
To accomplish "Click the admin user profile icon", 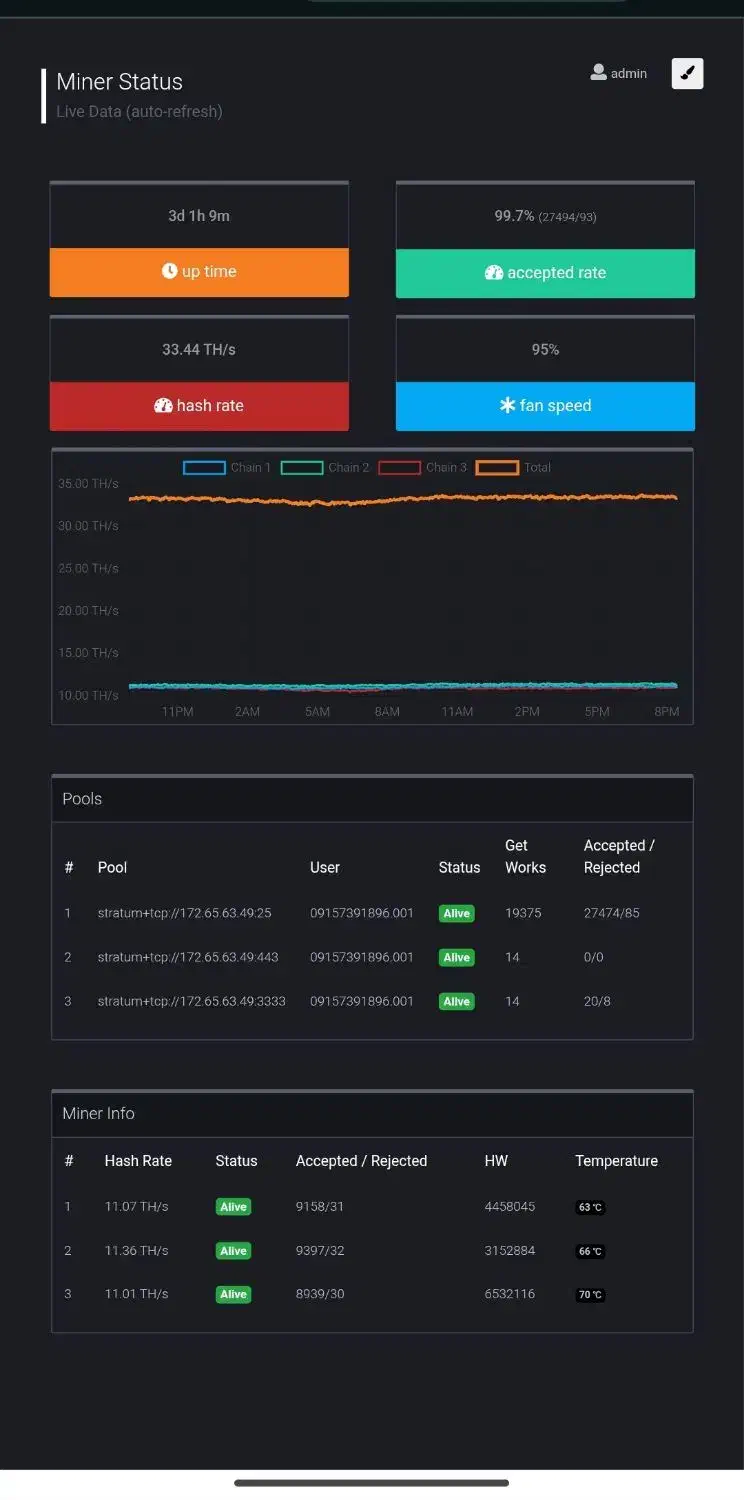I will 598,73.
